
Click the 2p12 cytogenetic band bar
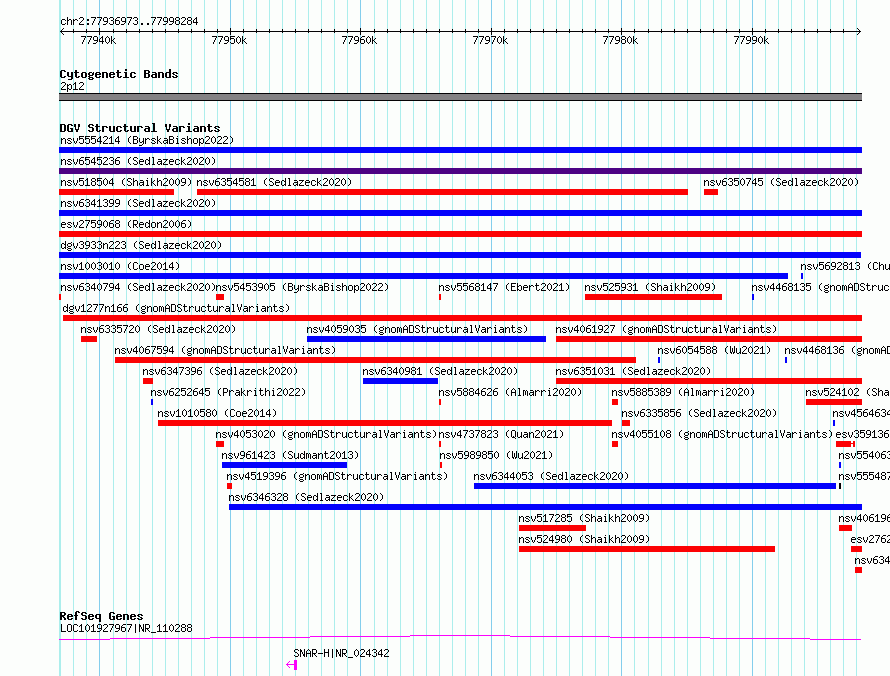460,97
